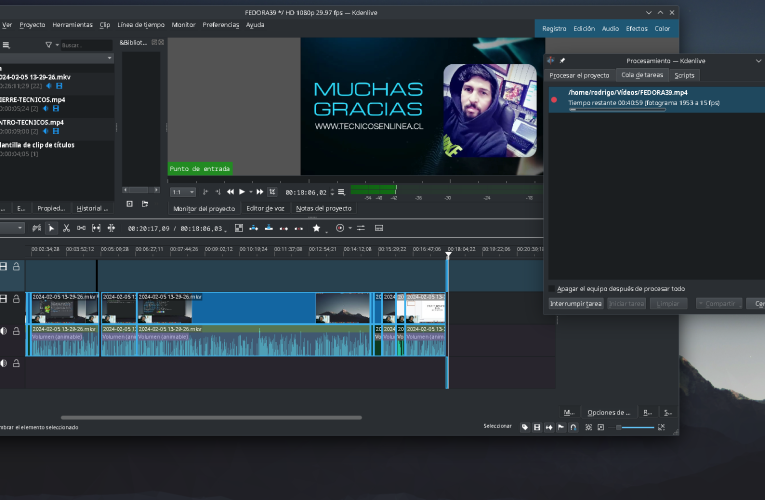
Task: Toggle video thumbnails display
Action: [537, 427]
